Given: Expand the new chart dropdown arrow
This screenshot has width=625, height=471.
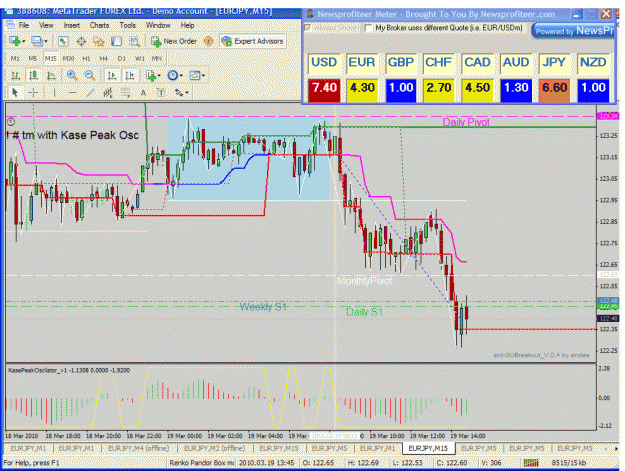Looking at the screenshot, I should 24,41.
